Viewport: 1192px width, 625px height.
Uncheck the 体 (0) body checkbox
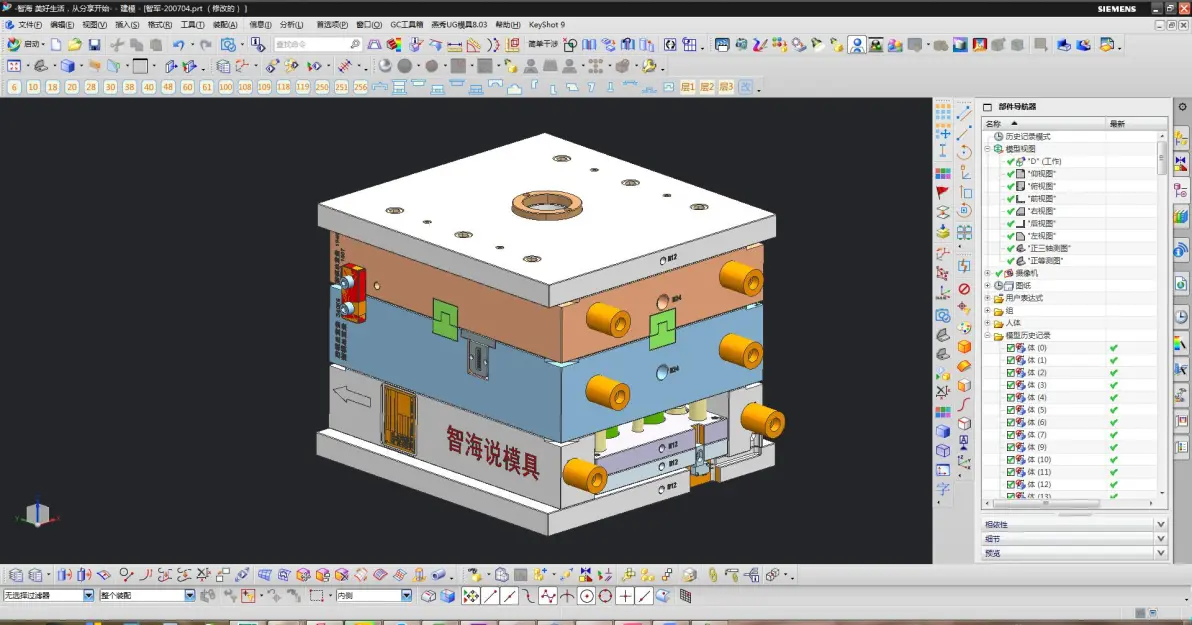[x=1011, y=347]
